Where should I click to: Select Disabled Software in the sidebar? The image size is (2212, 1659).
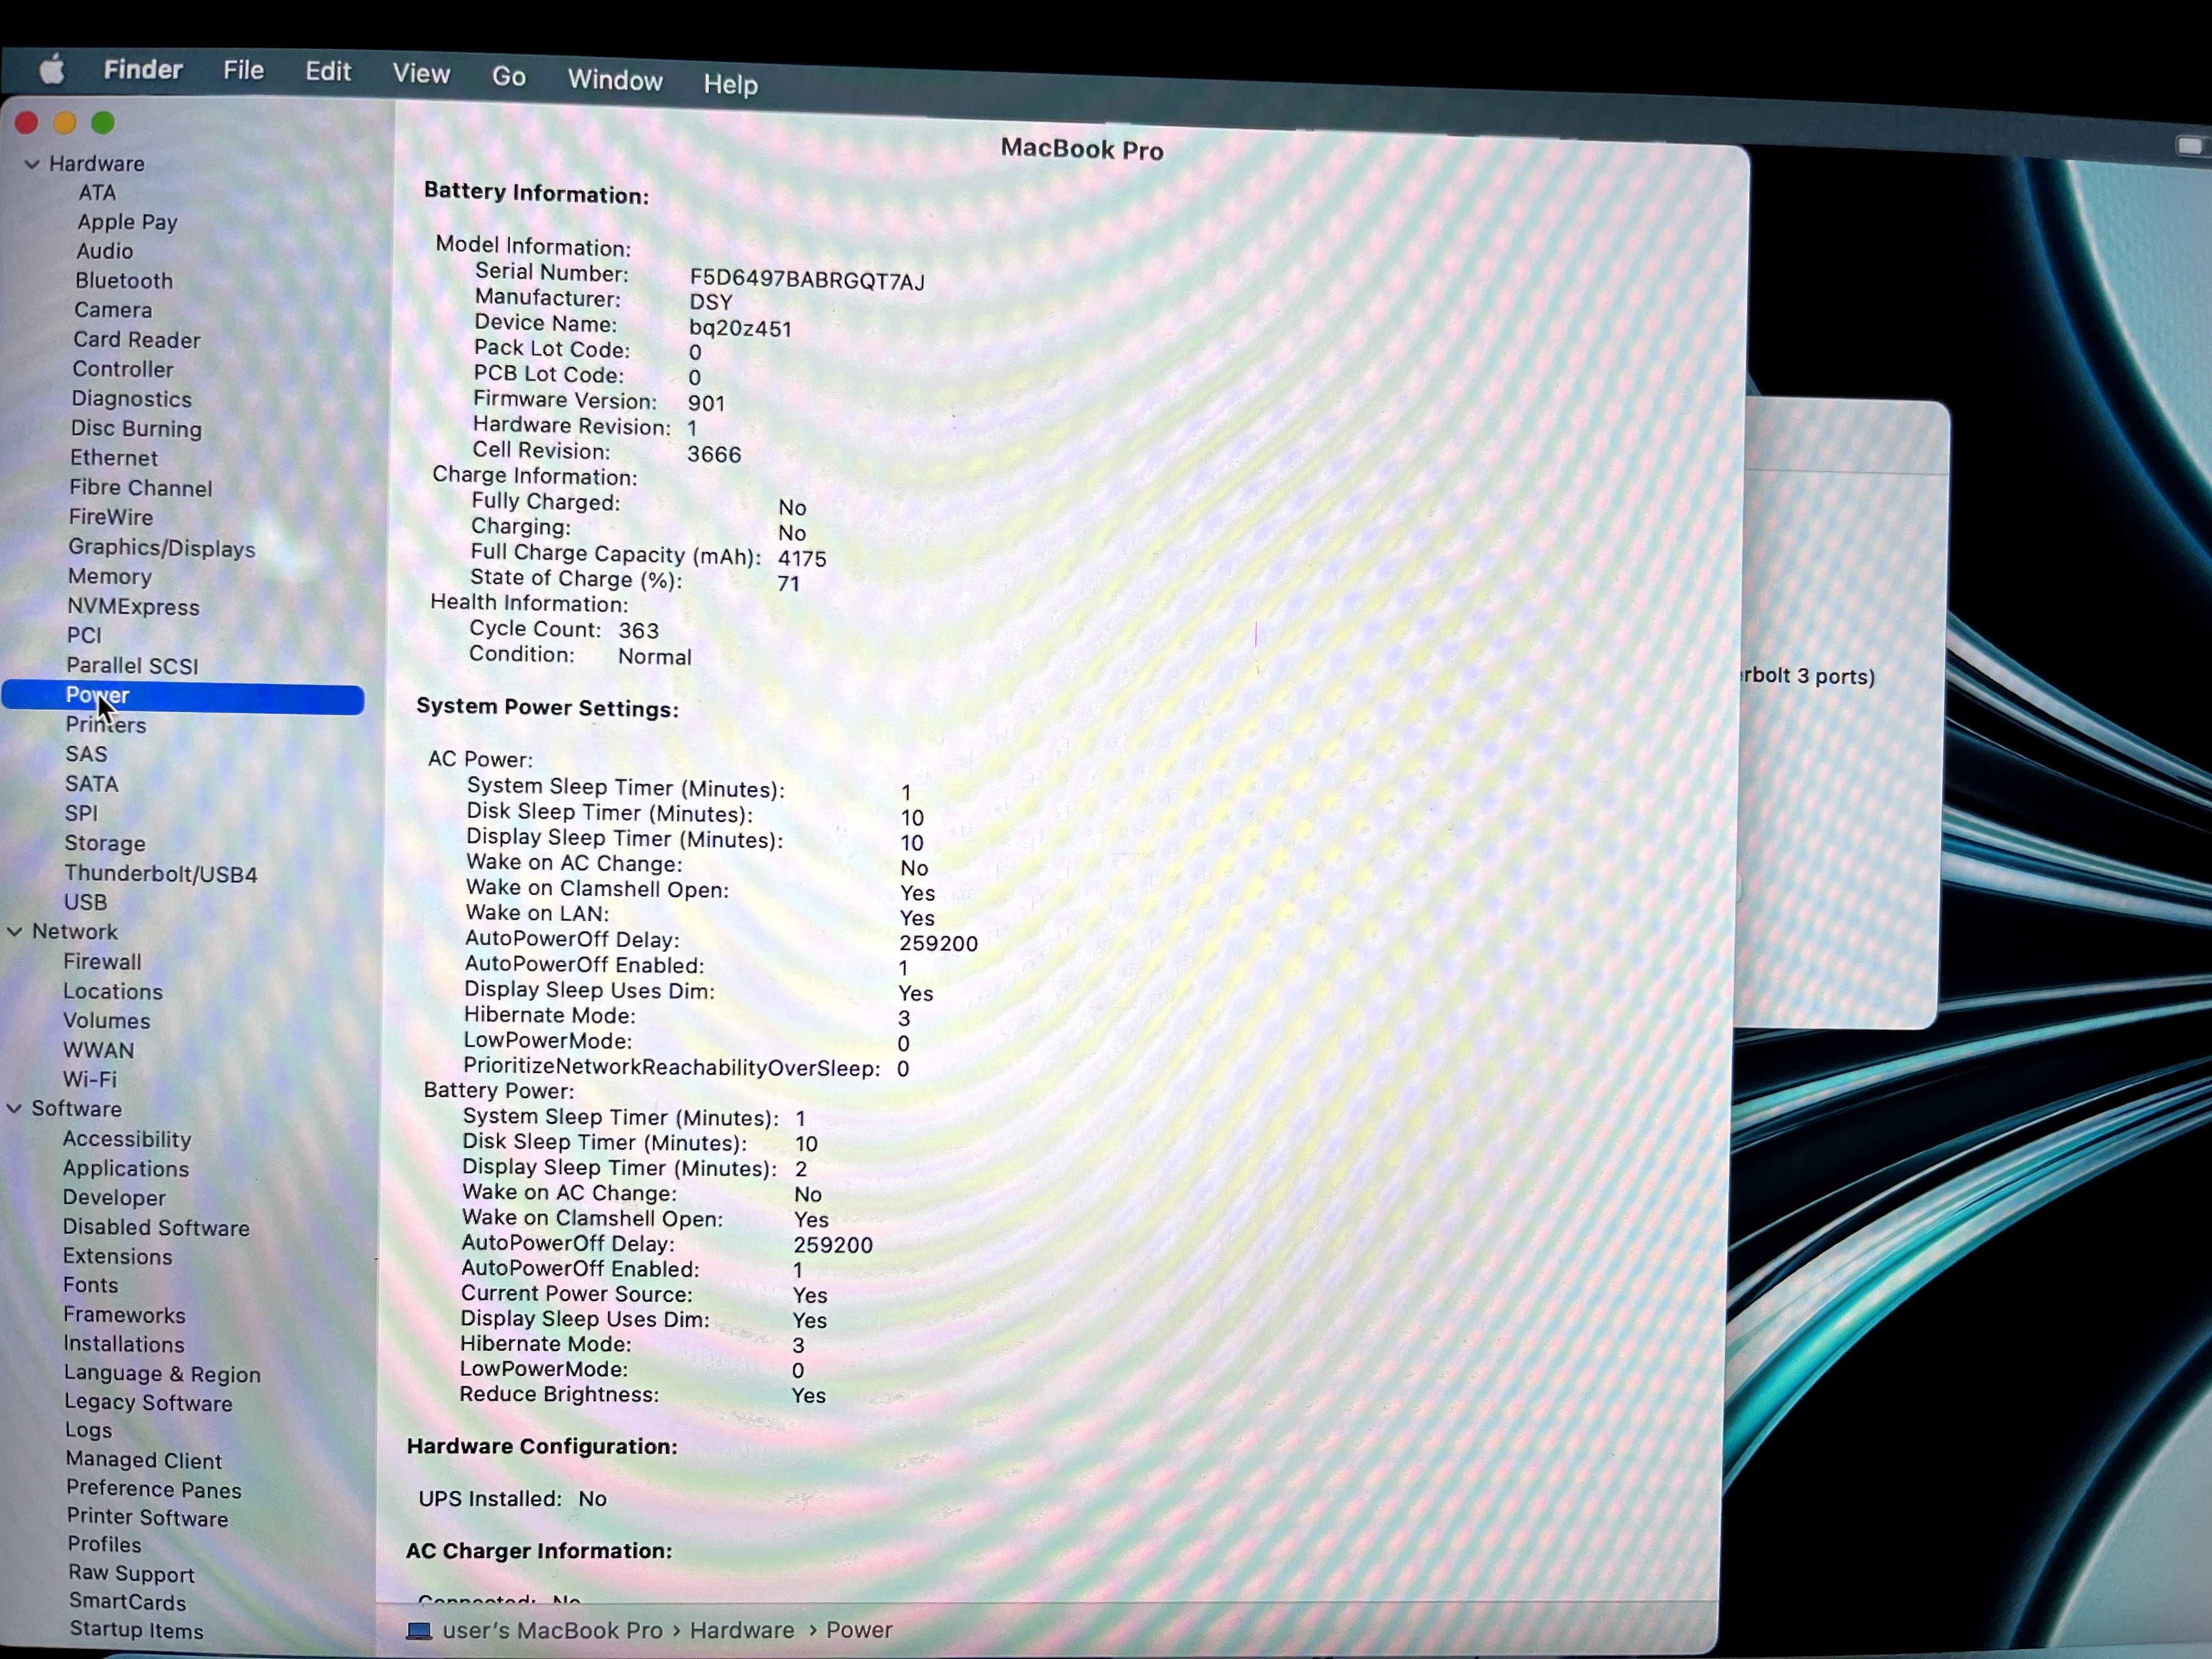pos(156,1228)
